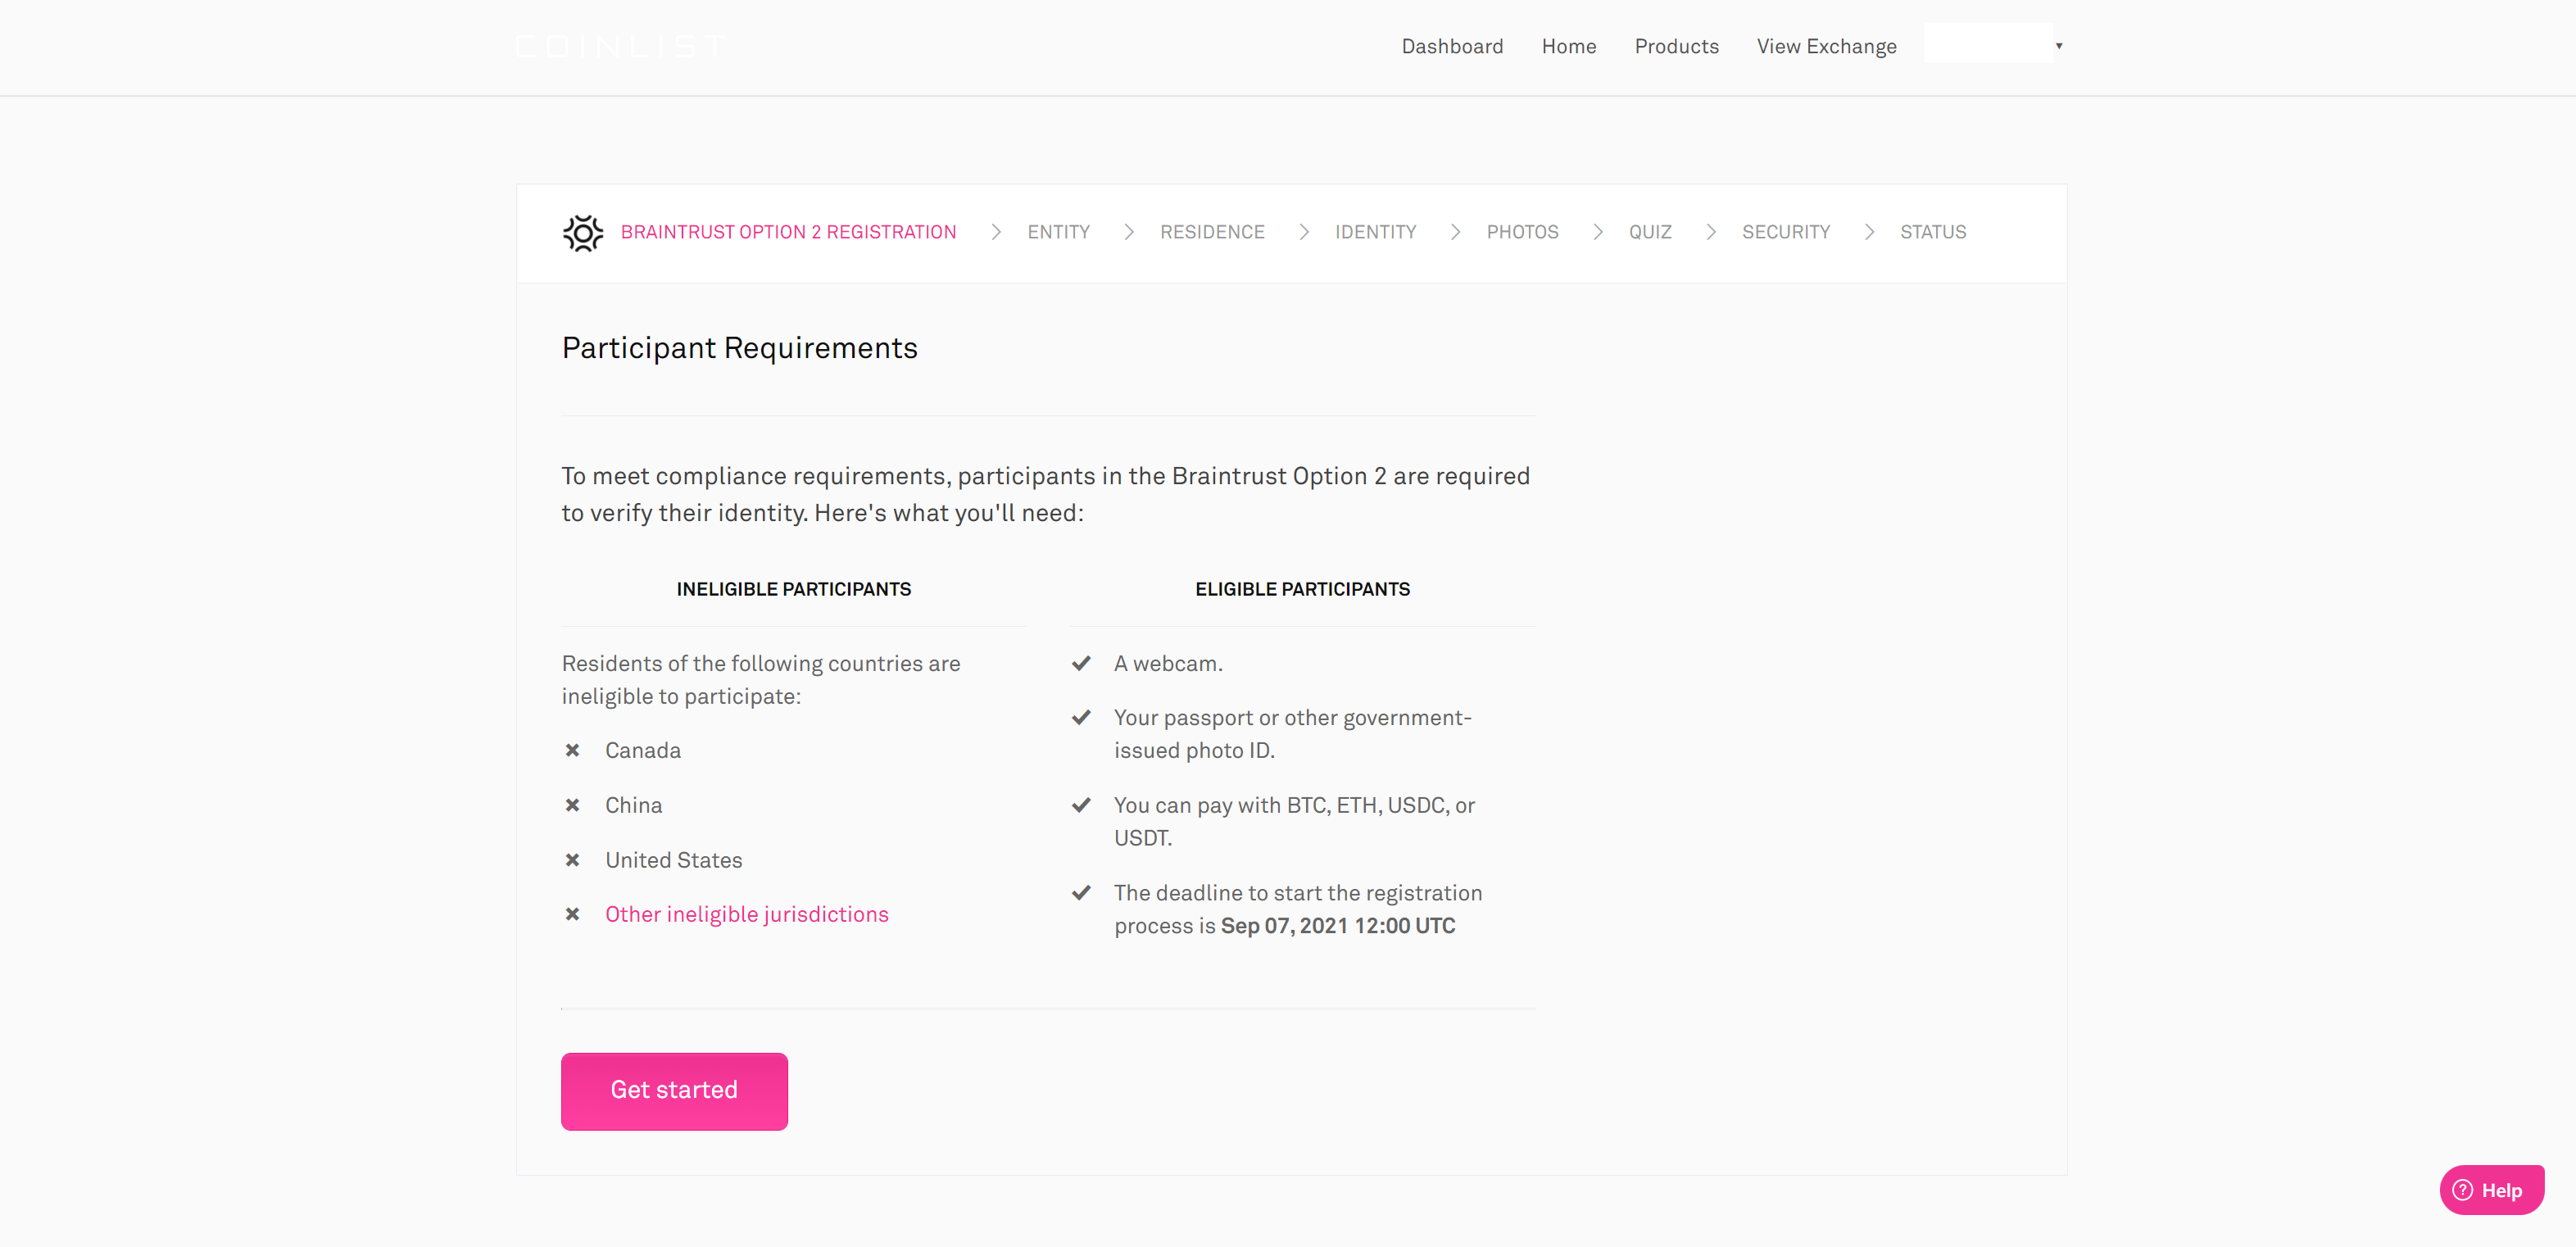Screen dimensions: 2576x1247
Task: Click the chevron before the STATUS step
Action: [1868, 232]
